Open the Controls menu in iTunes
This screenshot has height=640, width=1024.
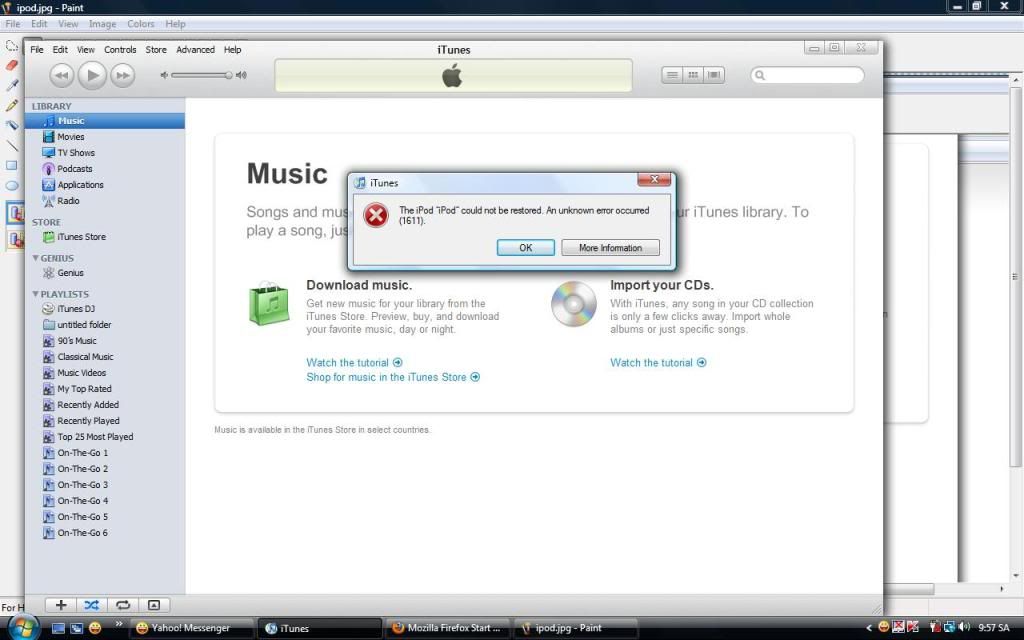[120, 49]
